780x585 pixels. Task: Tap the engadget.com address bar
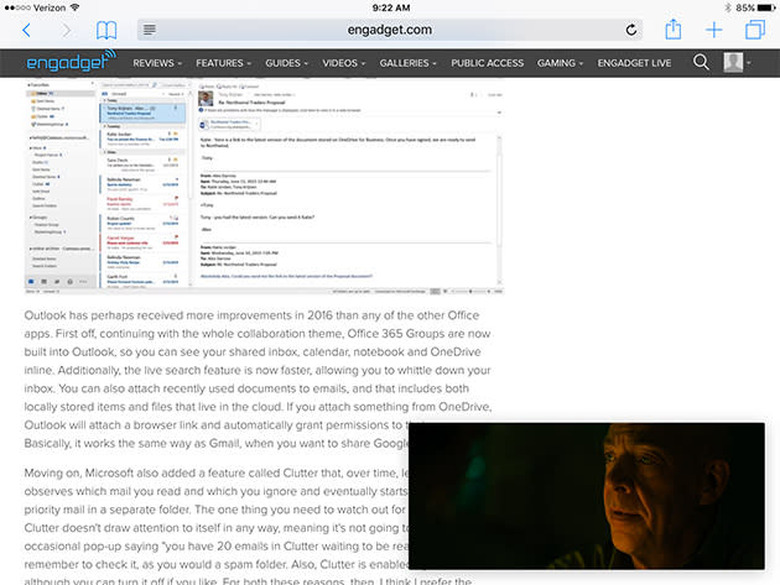point(390,30)
